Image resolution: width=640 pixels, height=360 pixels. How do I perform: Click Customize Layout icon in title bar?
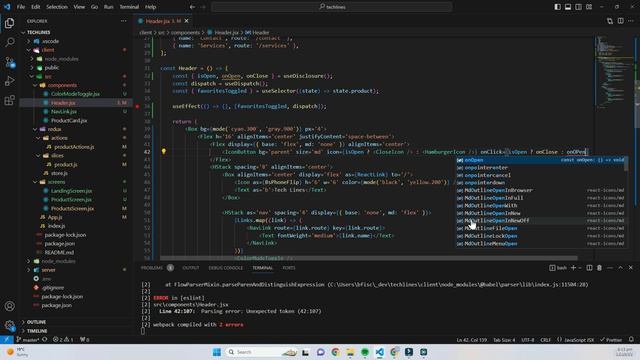coord(589,7)
